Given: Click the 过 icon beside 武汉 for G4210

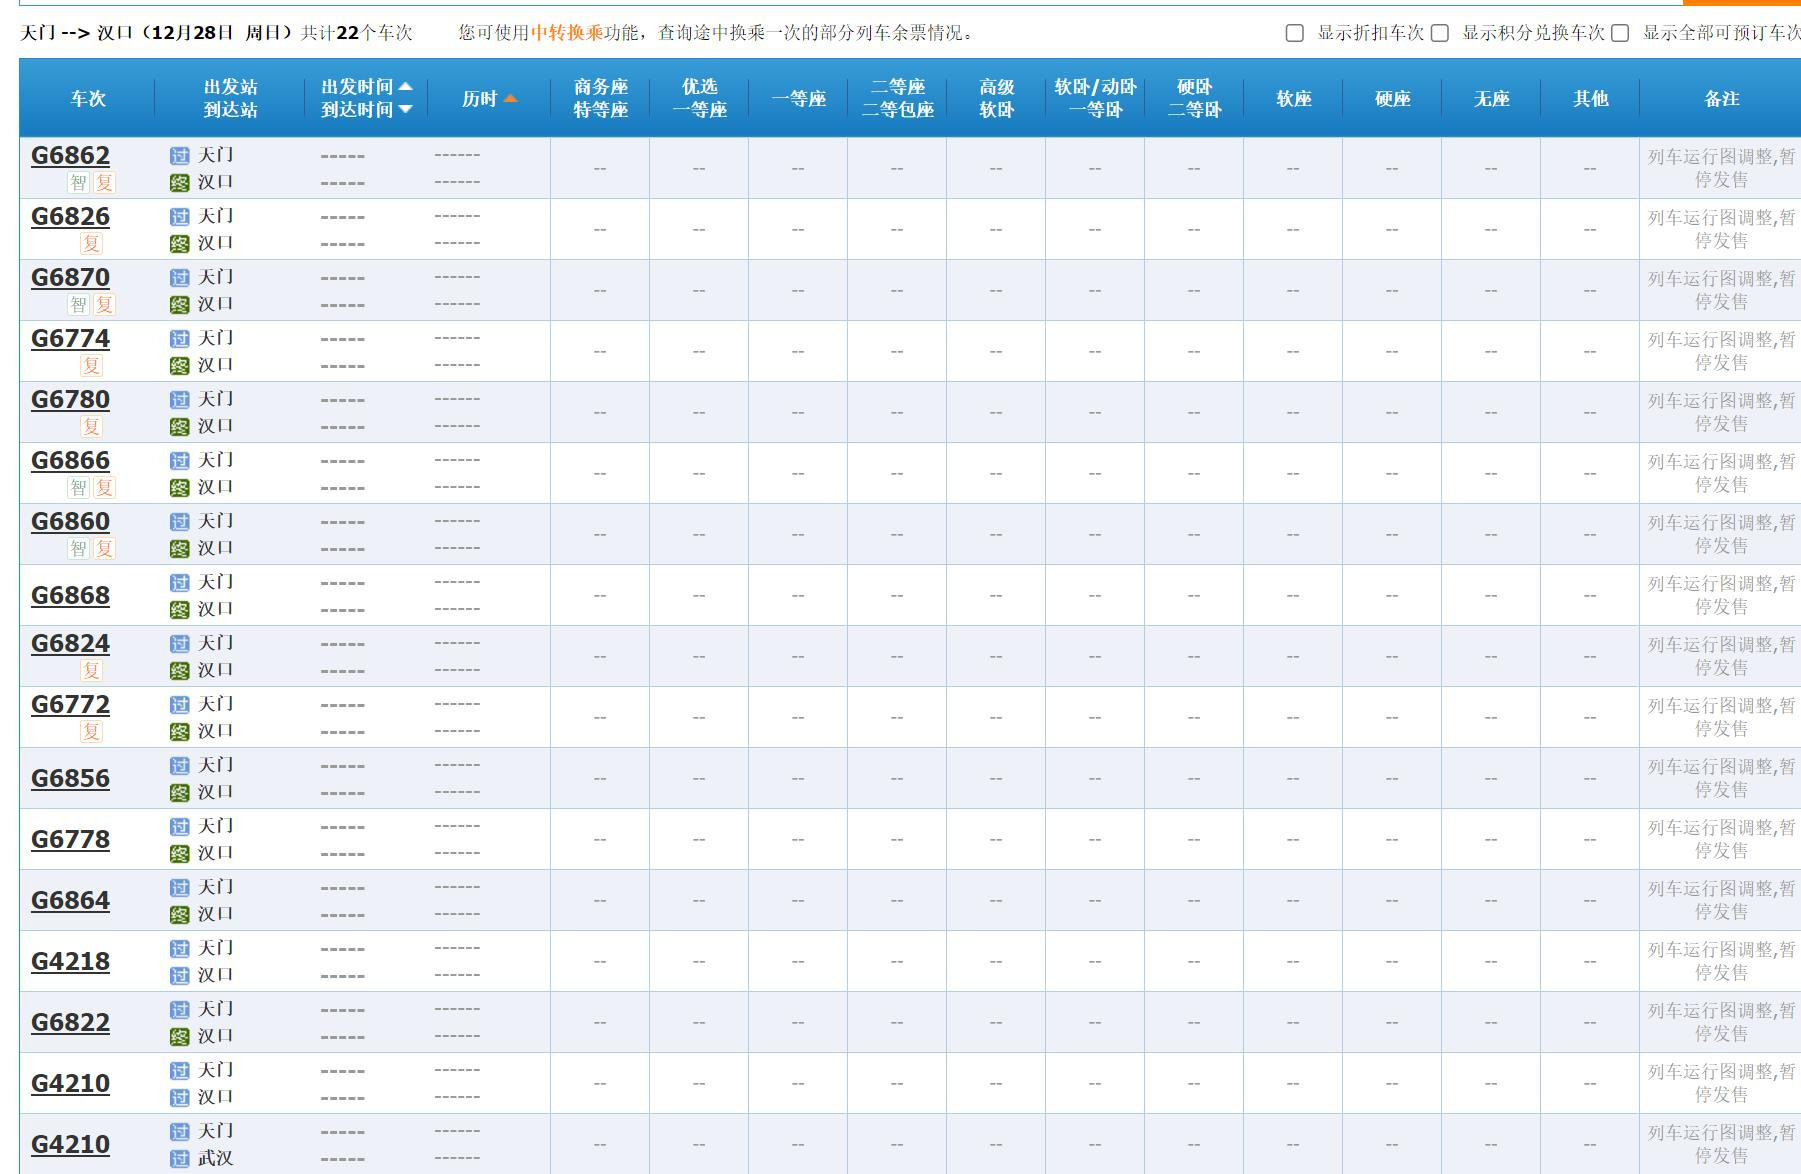Looking at the screenshot, I should [x=180, y=1159].
